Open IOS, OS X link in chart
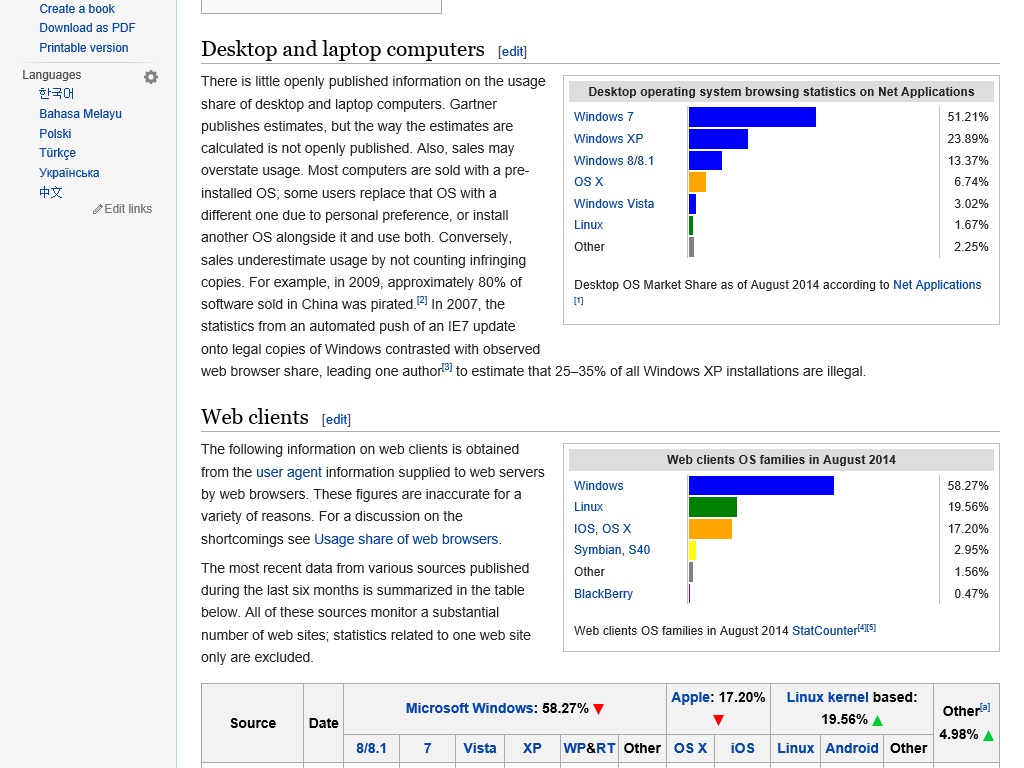Image resolution: width=1024 pixels, height=768 pixels. coord(602,529)
